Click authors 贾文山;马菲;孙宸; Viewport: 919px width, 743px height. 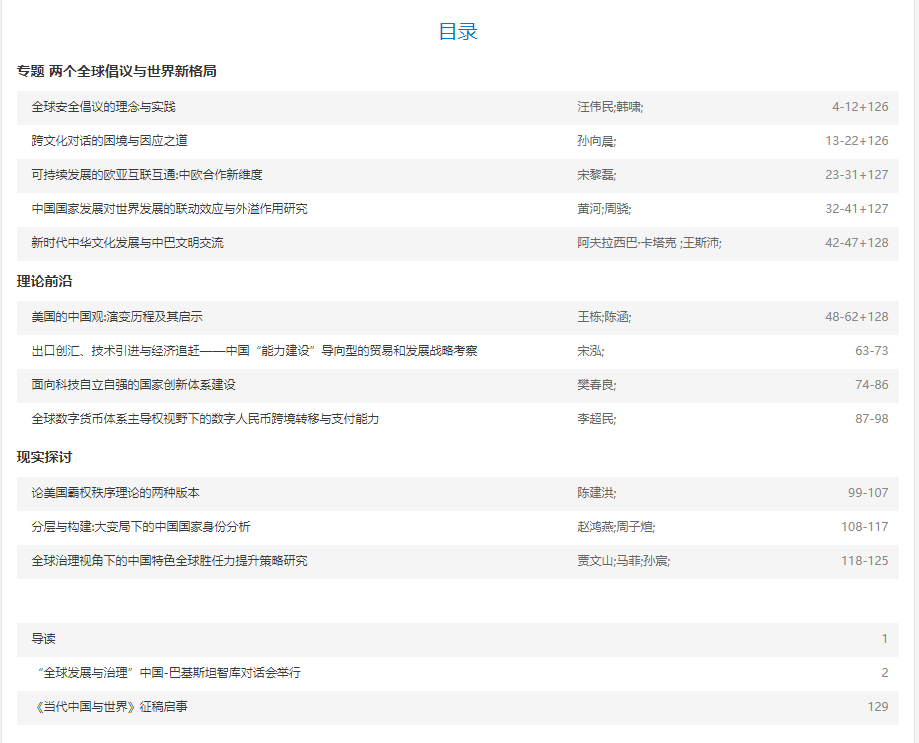(624, 561)
